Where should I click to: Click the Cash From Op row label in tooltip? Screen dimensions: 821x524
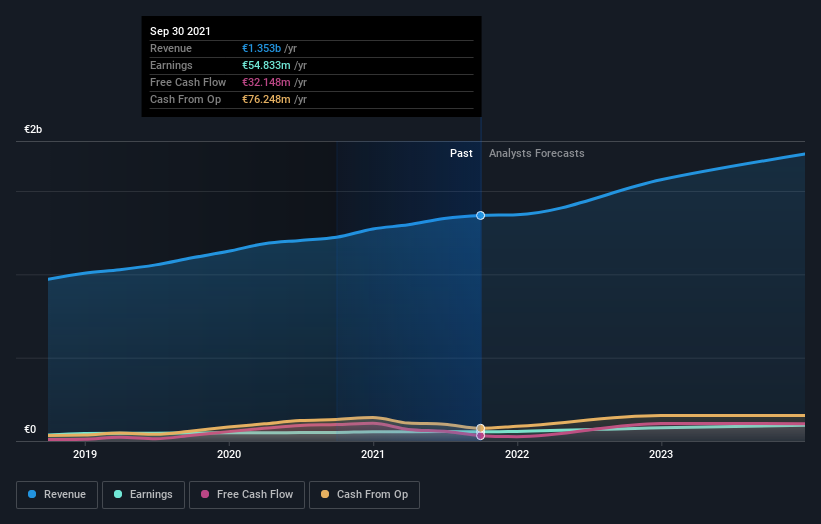tap(185, 99)
